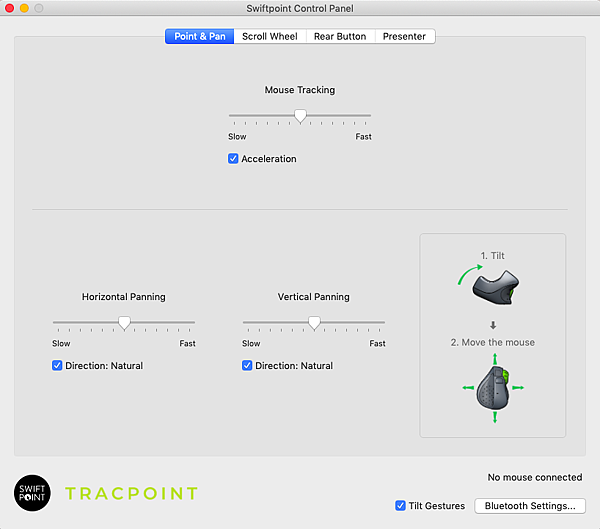Click the tilted mouse illustration
Image resolution: width=600 pixels, height=529 pixels.
click(496, 287)
